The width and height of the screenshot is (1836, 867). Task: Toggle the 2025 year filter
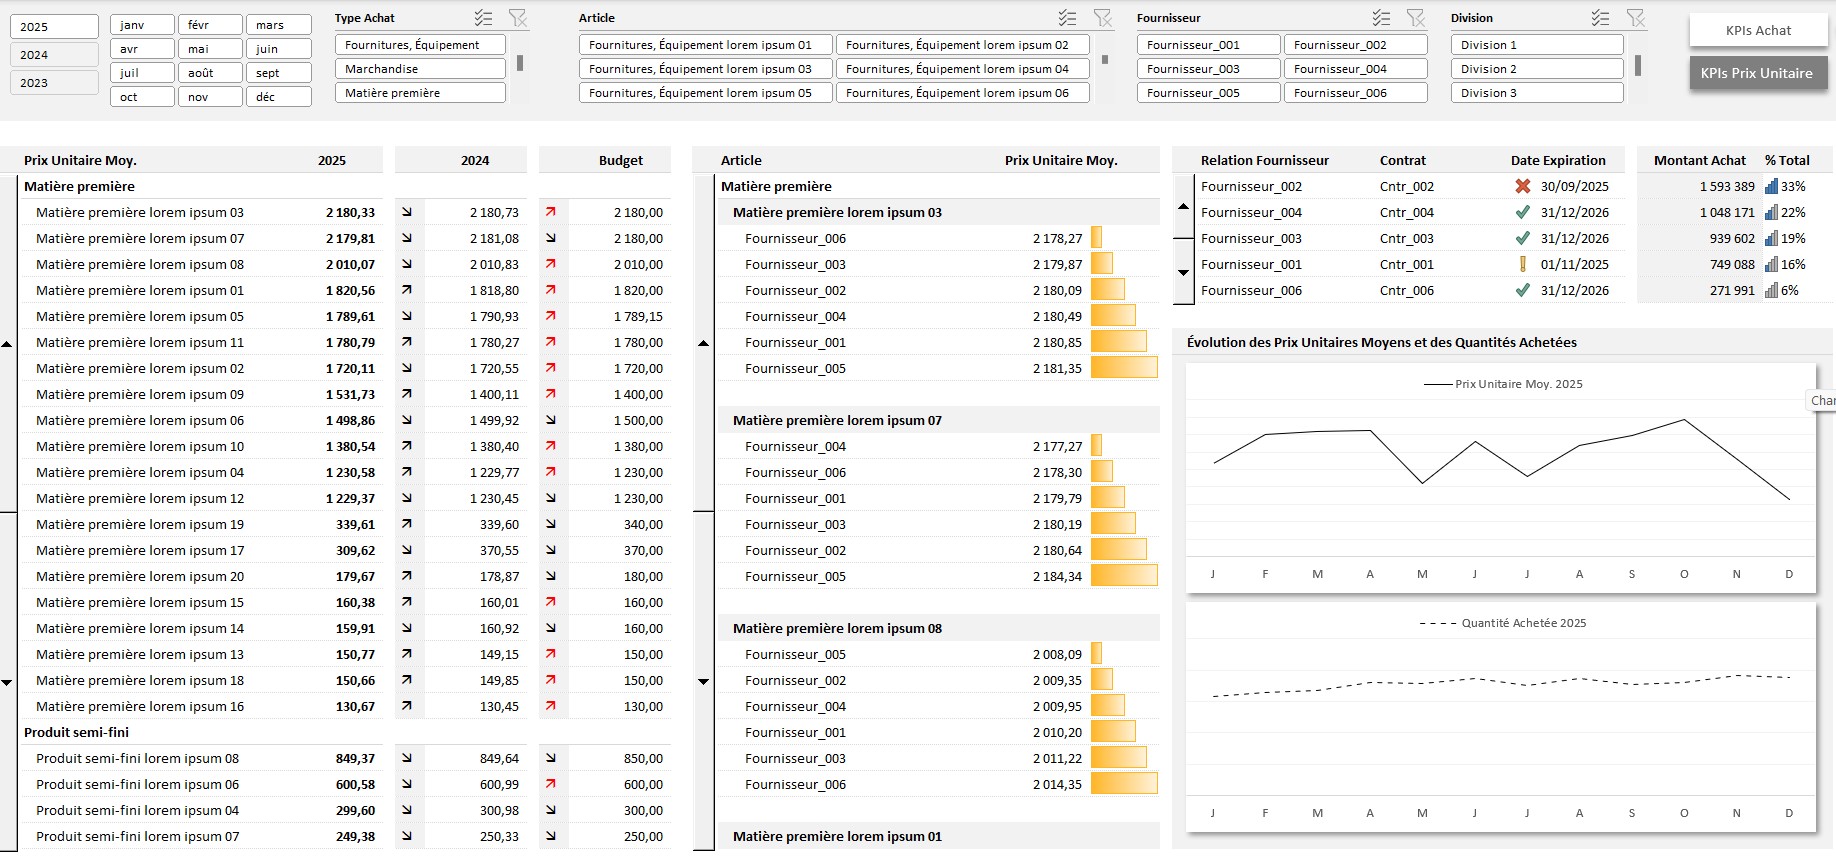pos(54,27)
